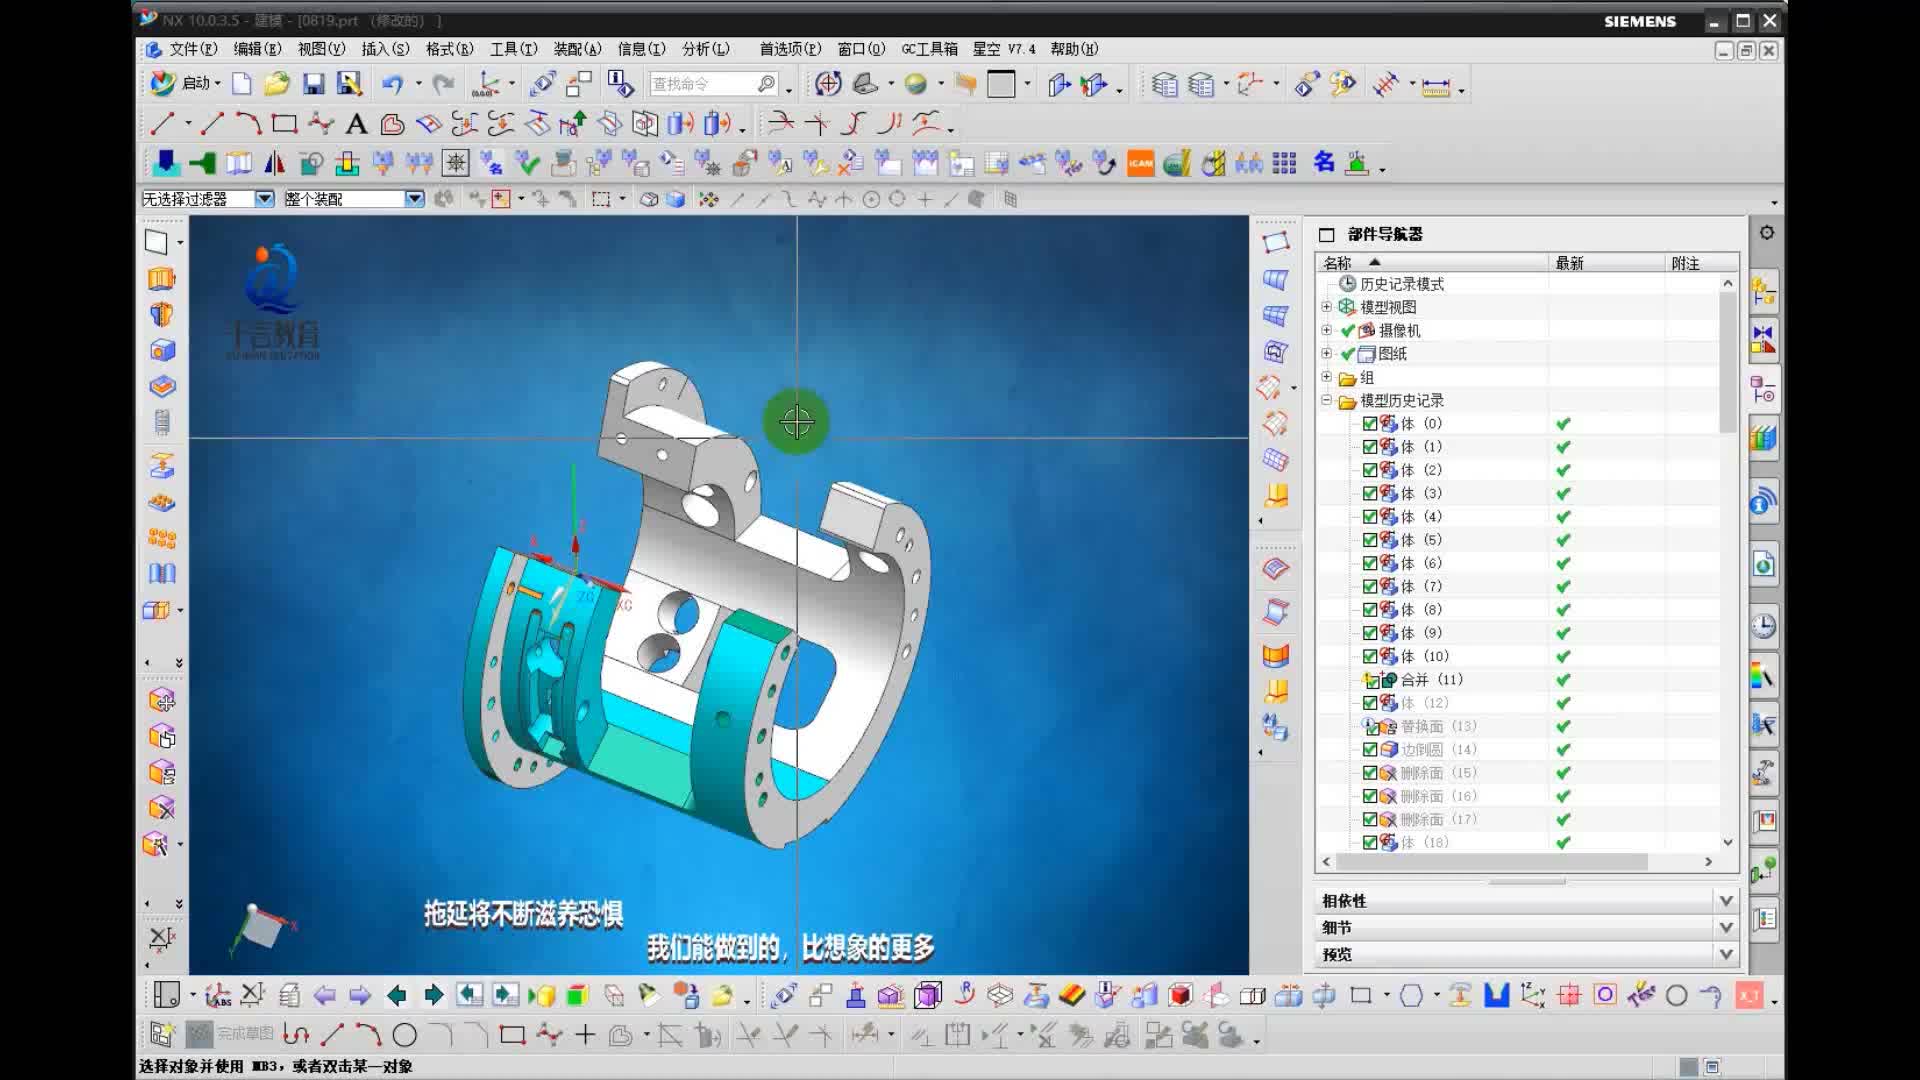Select the Text 'A' curve tool

pyautogui.click(x=356, y=124)
